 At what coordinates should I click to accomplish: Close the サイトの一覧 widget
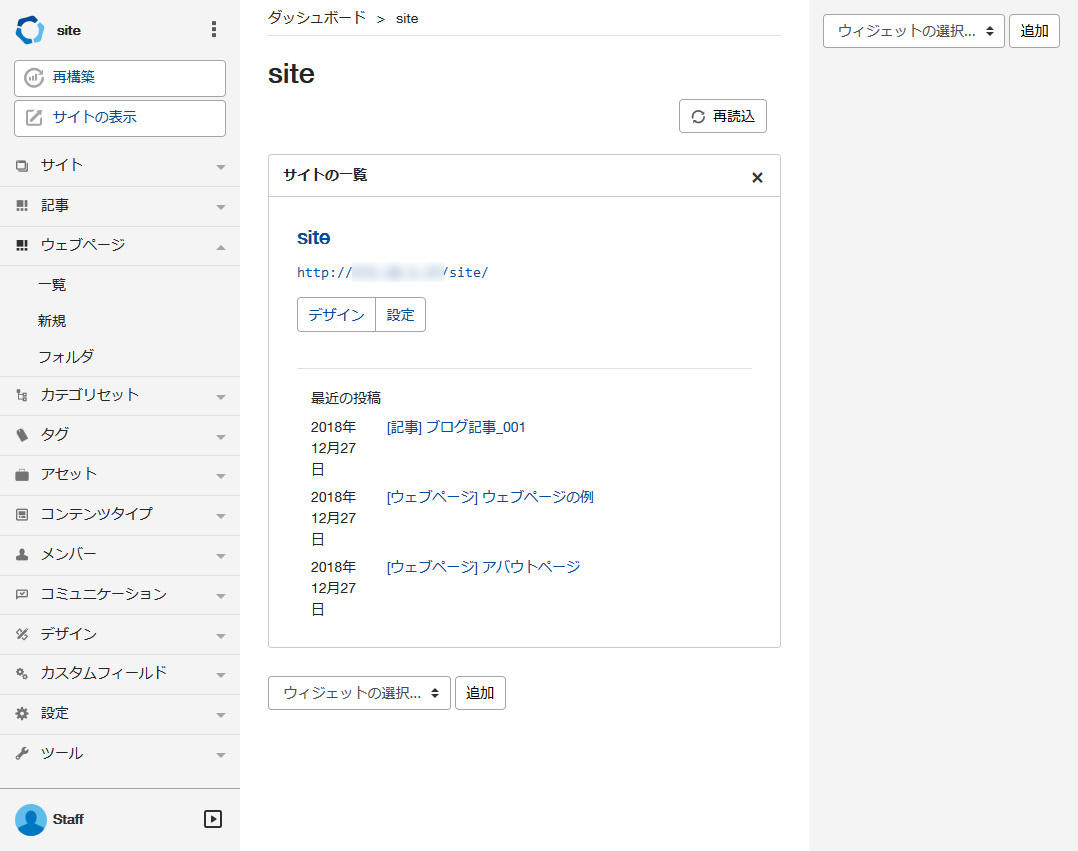pos(757,177)
